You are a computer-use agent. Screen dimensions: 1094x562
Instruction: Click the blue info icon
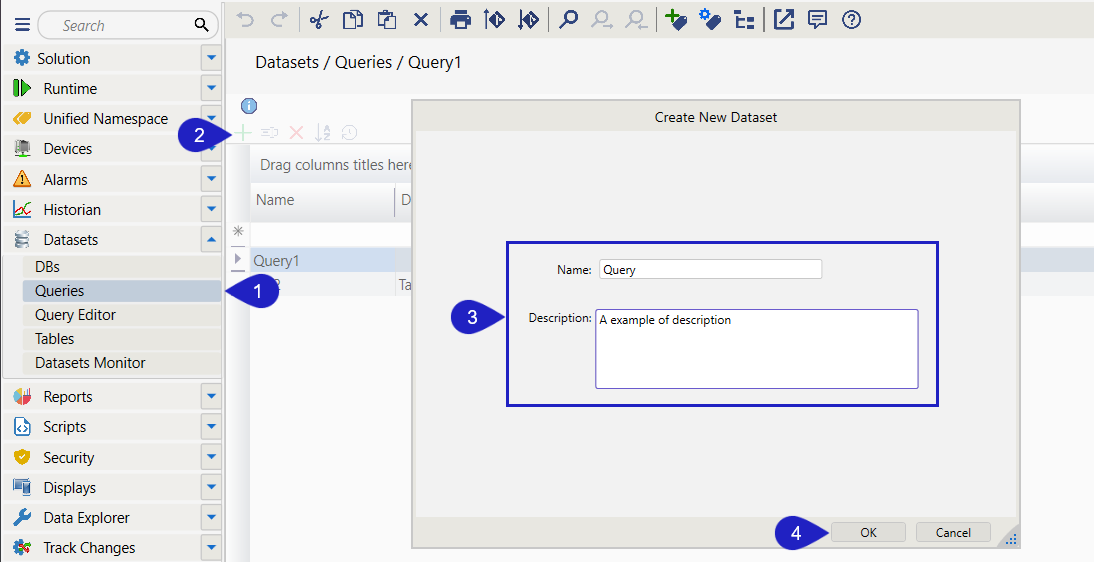249,106
